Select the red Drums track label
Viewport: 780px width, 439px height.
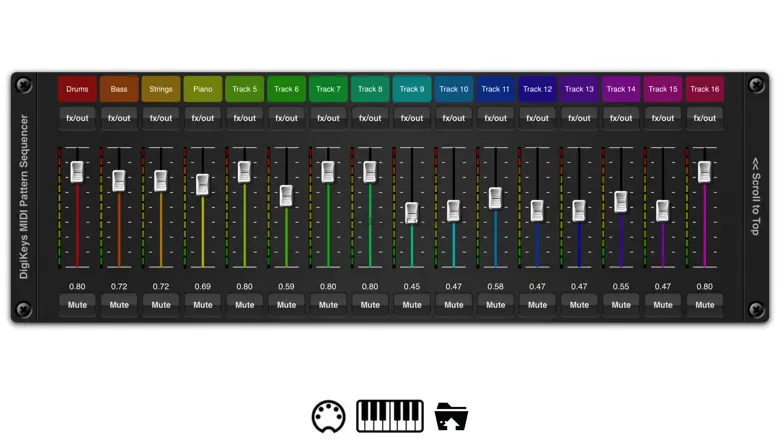[x=77, y=89]
